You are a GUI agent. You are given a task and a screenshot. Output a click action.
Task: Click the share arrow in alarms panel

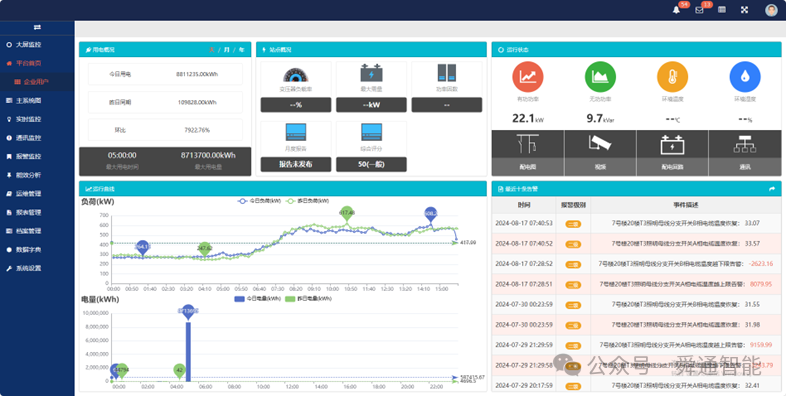pyautogui.click(x=772, y=189)
